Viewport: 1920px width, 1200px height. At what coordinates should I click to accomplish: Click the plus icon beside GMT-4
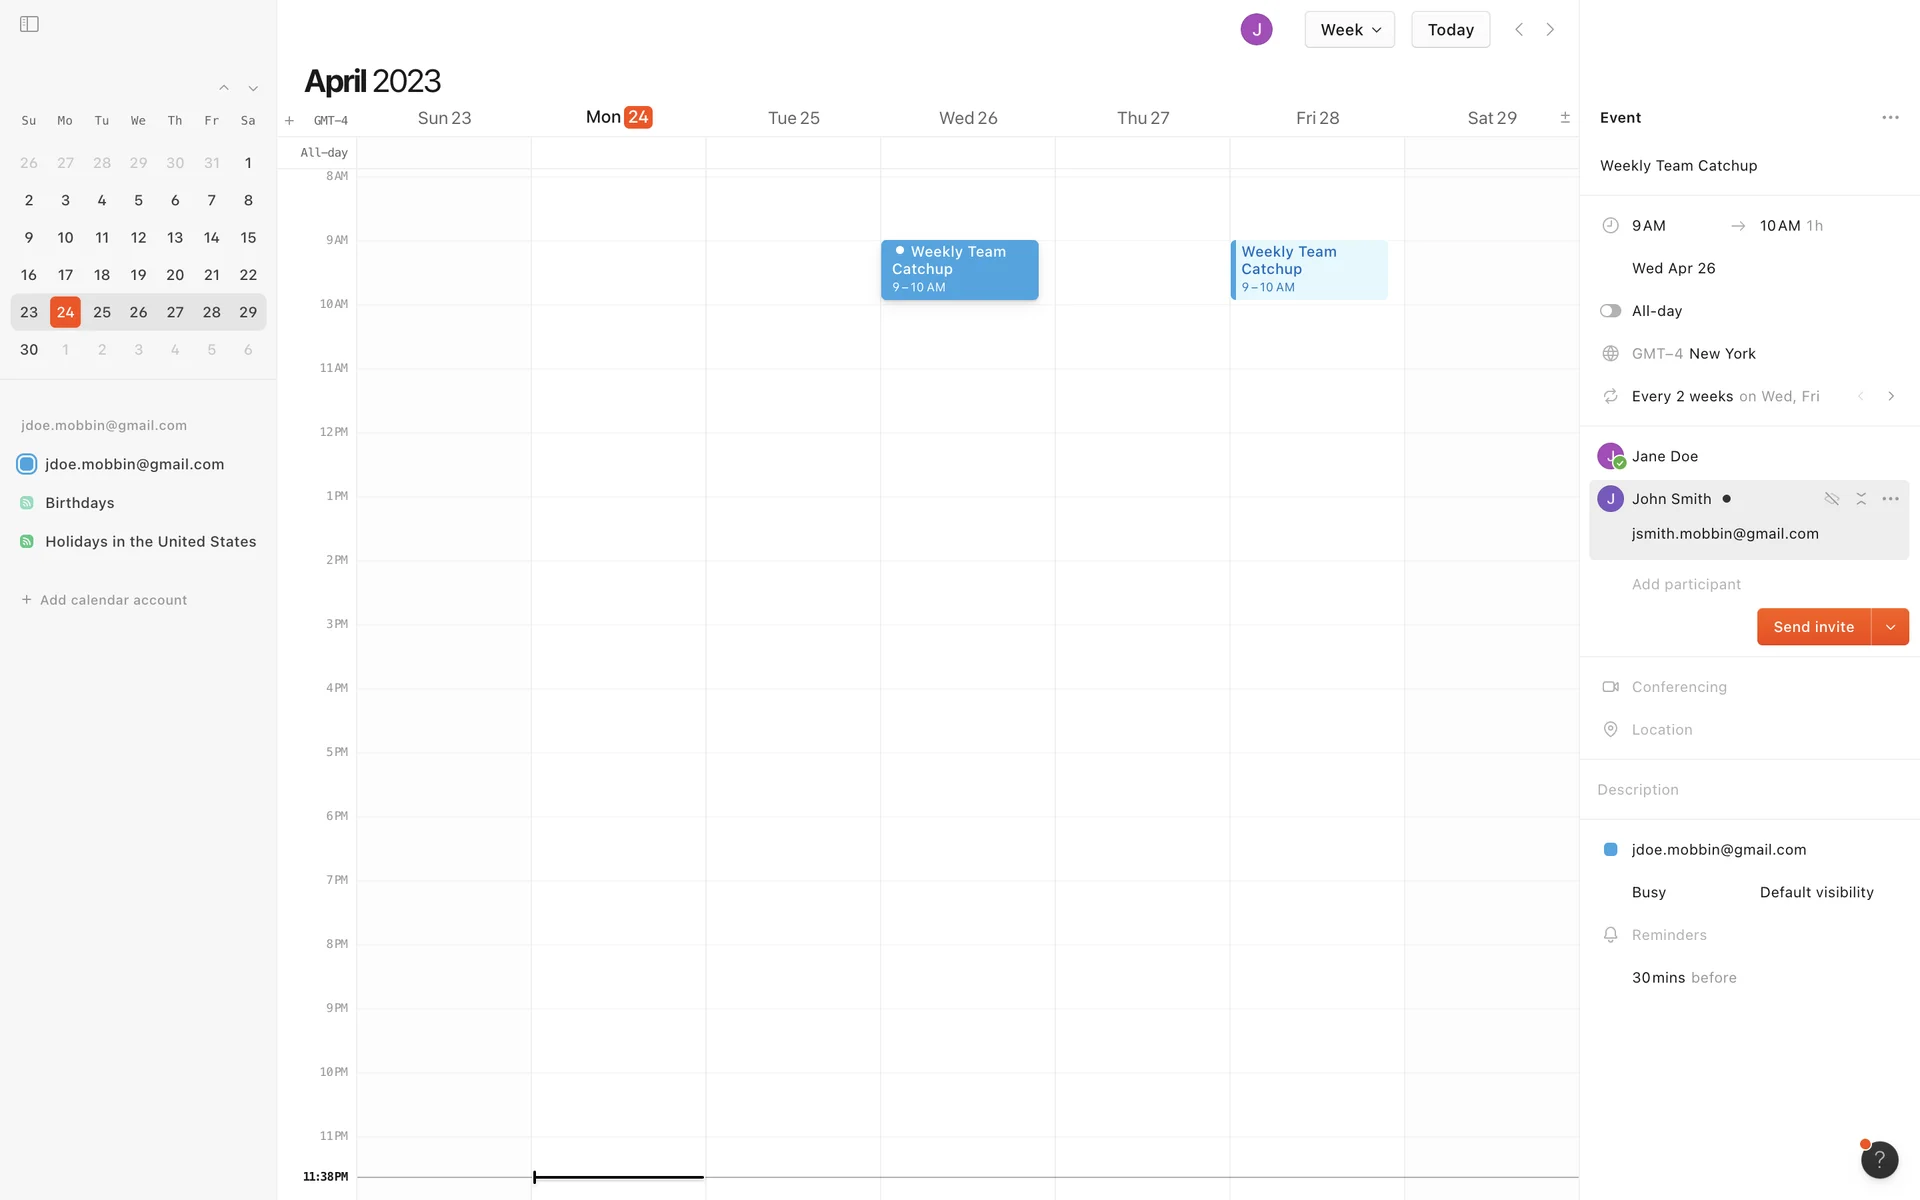click(x=289, y=120)
